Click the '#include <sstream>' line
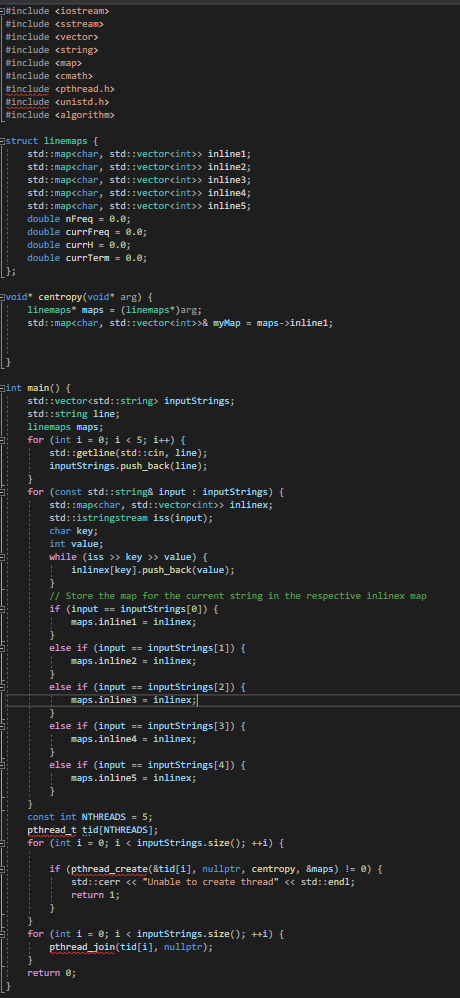Image resolution: width=460 pixels, height=998 pixels. [55, 24]
